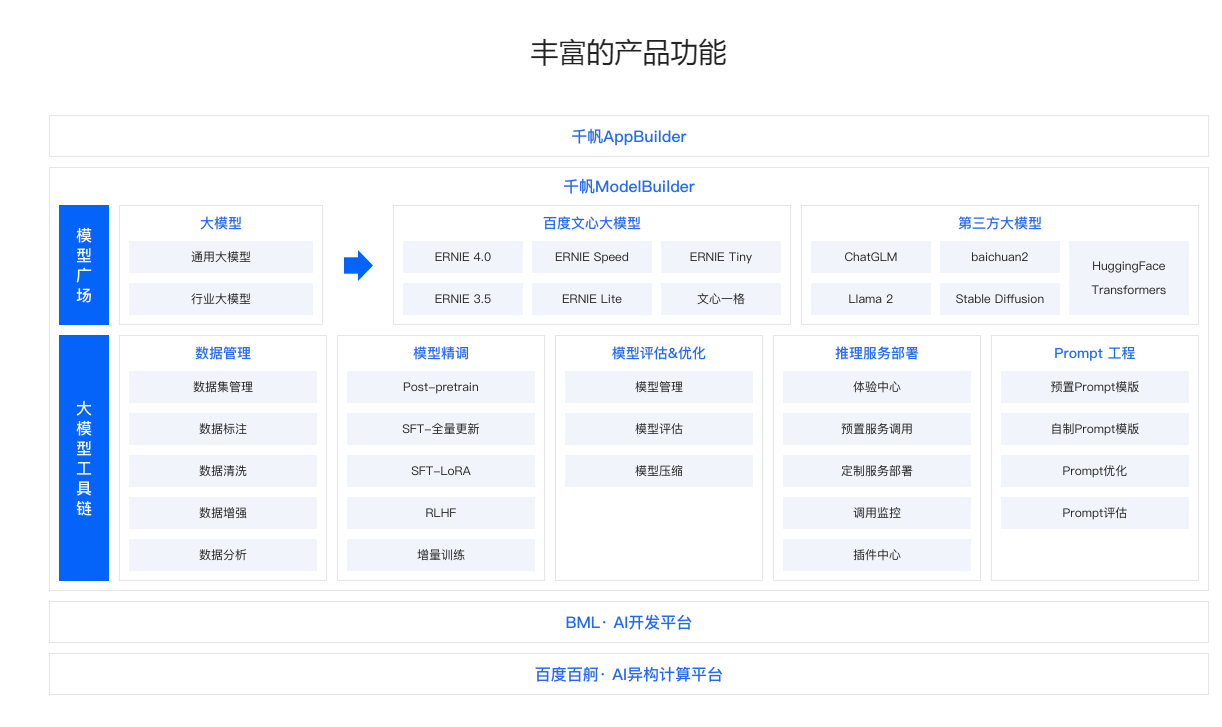The width and height of the screenshot is (1222, 727).
Task: Open SFT-LoRA item
Action: coord(441,471)
